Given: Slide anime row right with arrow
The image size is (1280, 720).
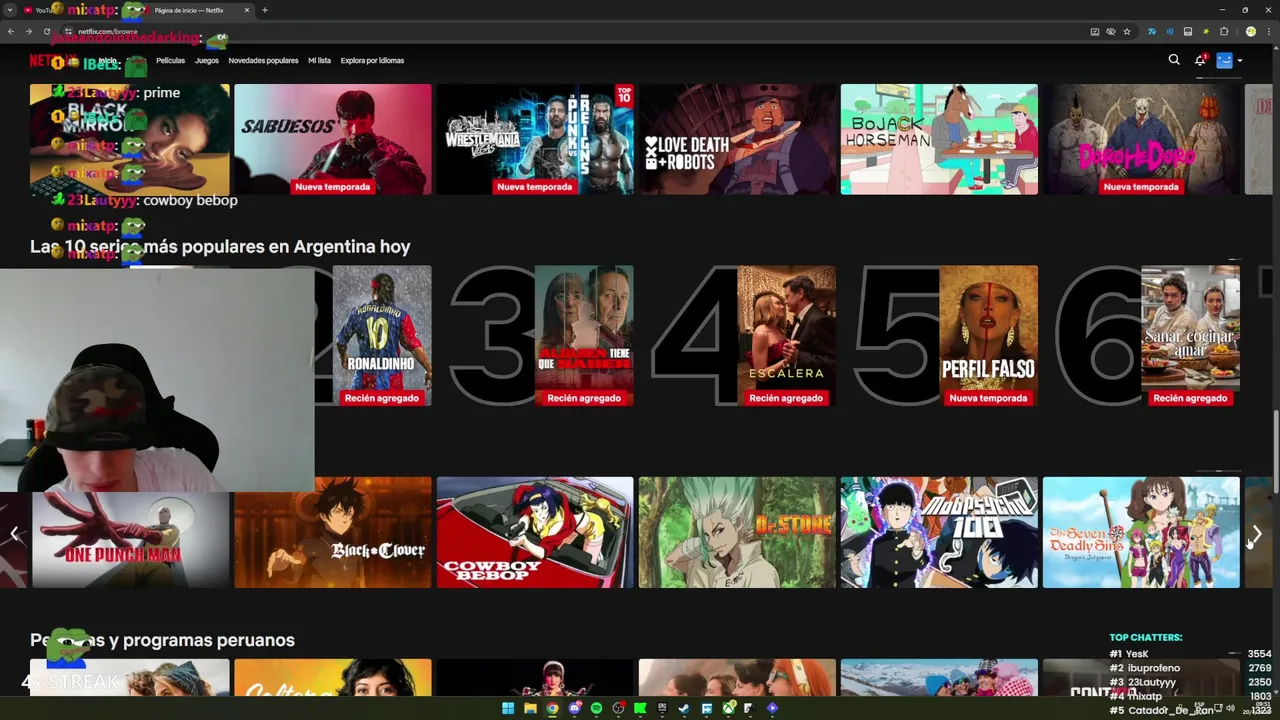Looking at the screenshot, I should 1257,535.
